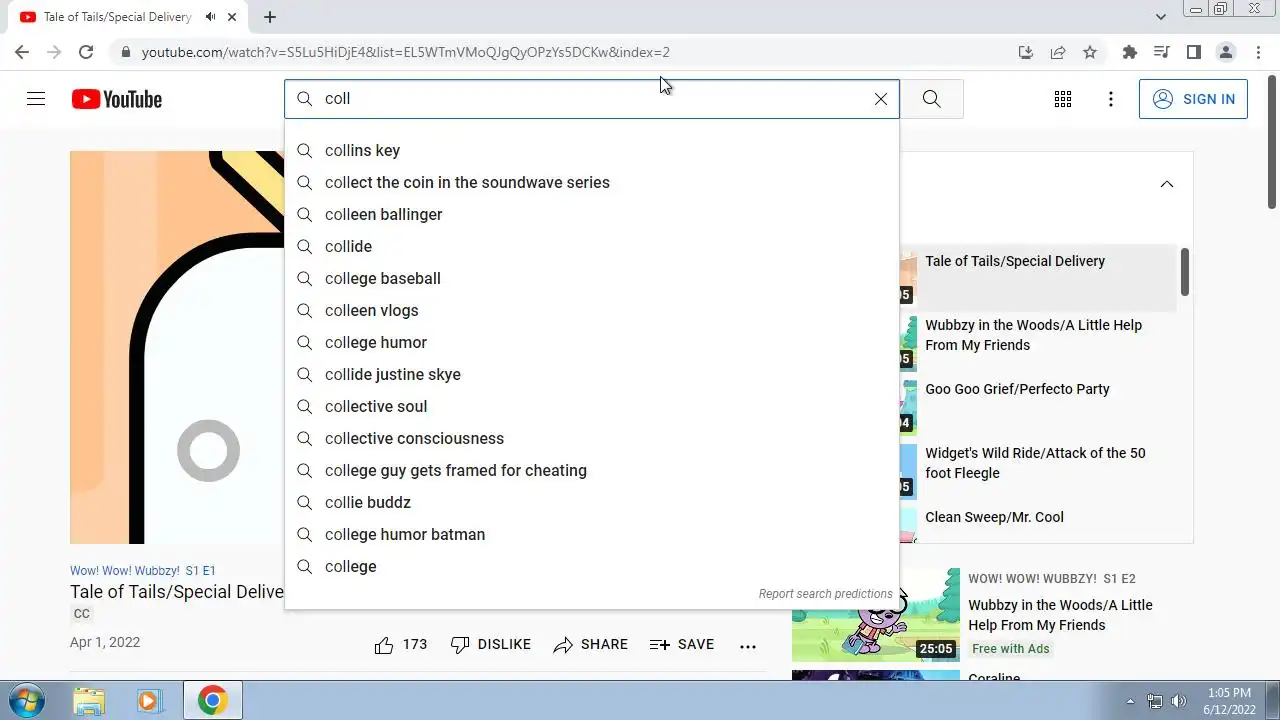This screenshot has height=720, width=1280.
Task: Submit search with the magnifier button
Action: click(931, 99)
